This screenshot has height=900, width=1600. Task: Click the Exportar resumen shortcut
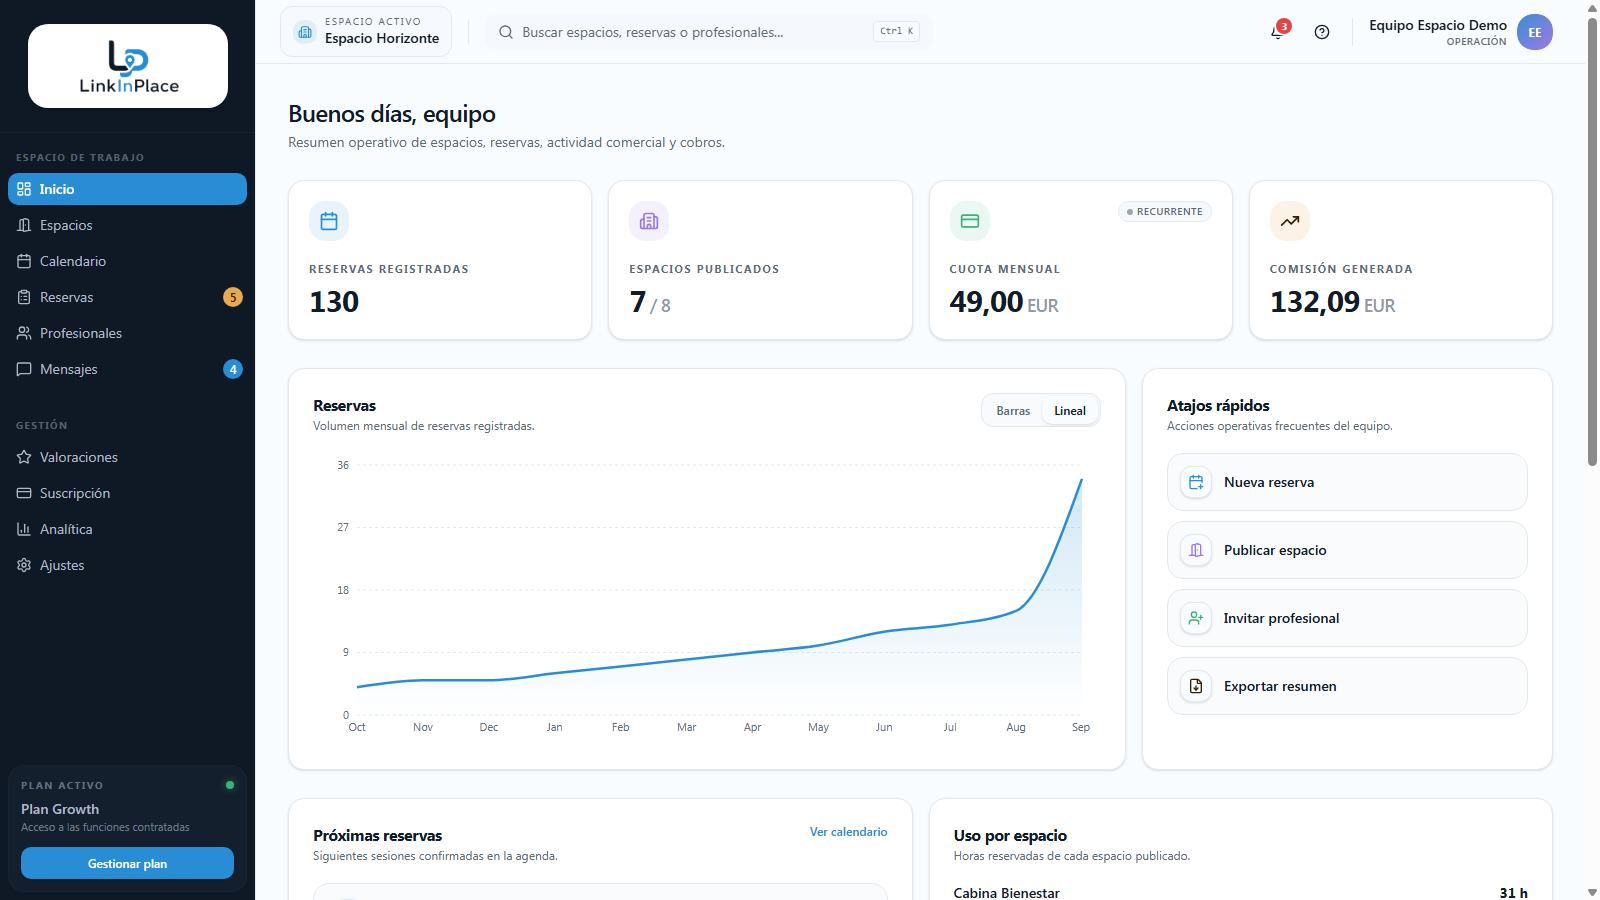1347,686
